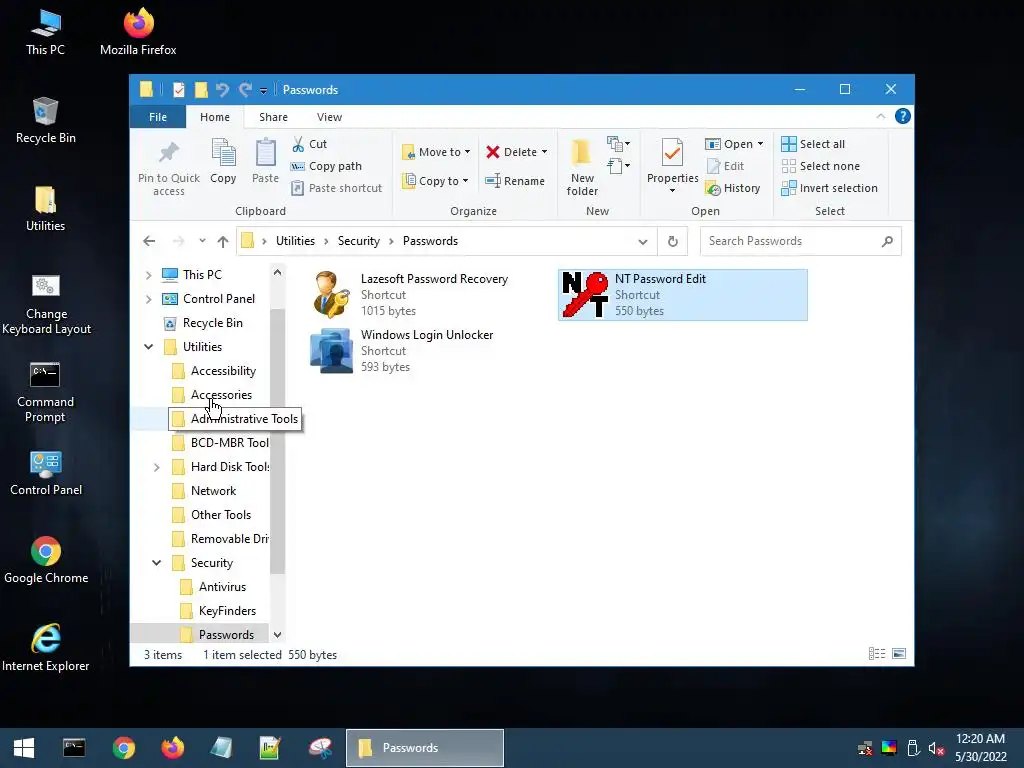Collapse the ribbon with the chevron

click(x=880, y=116)
